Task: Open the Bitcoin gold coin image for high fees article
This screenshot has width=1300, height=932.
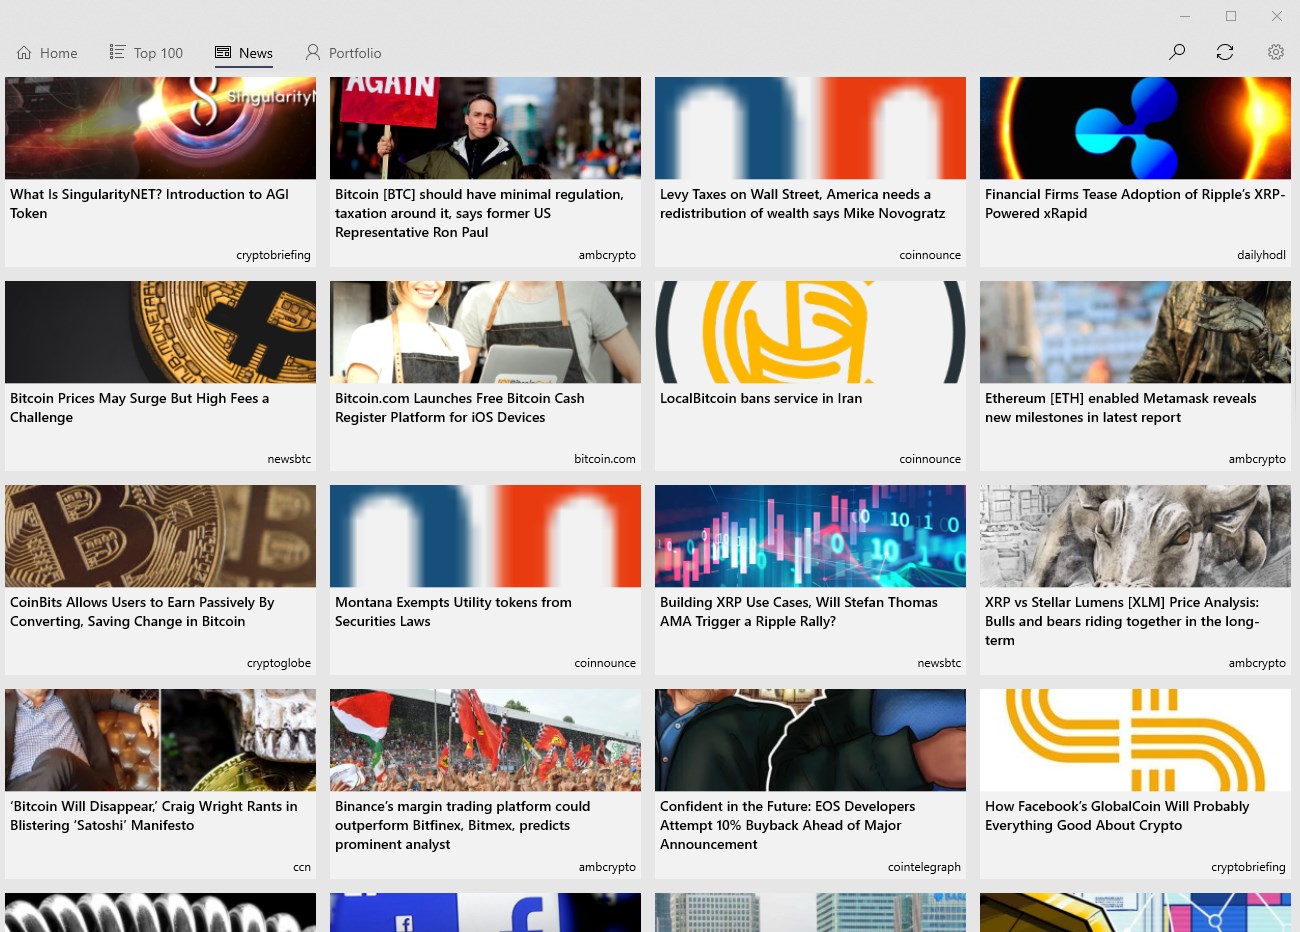Action: pos(160,332)
